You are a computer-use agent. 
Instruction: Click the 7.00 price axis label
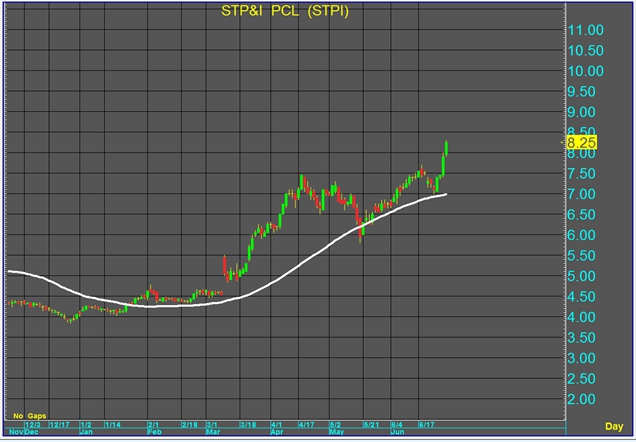[581, 194]
